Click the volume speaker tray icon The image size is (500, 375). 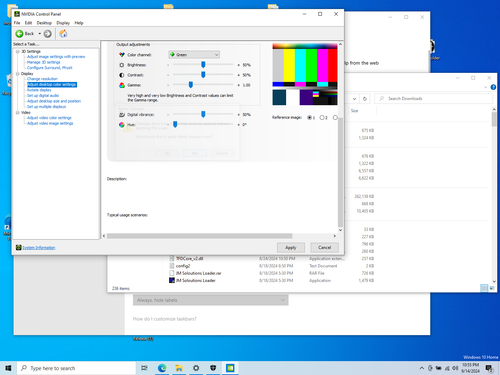(455, 368)
